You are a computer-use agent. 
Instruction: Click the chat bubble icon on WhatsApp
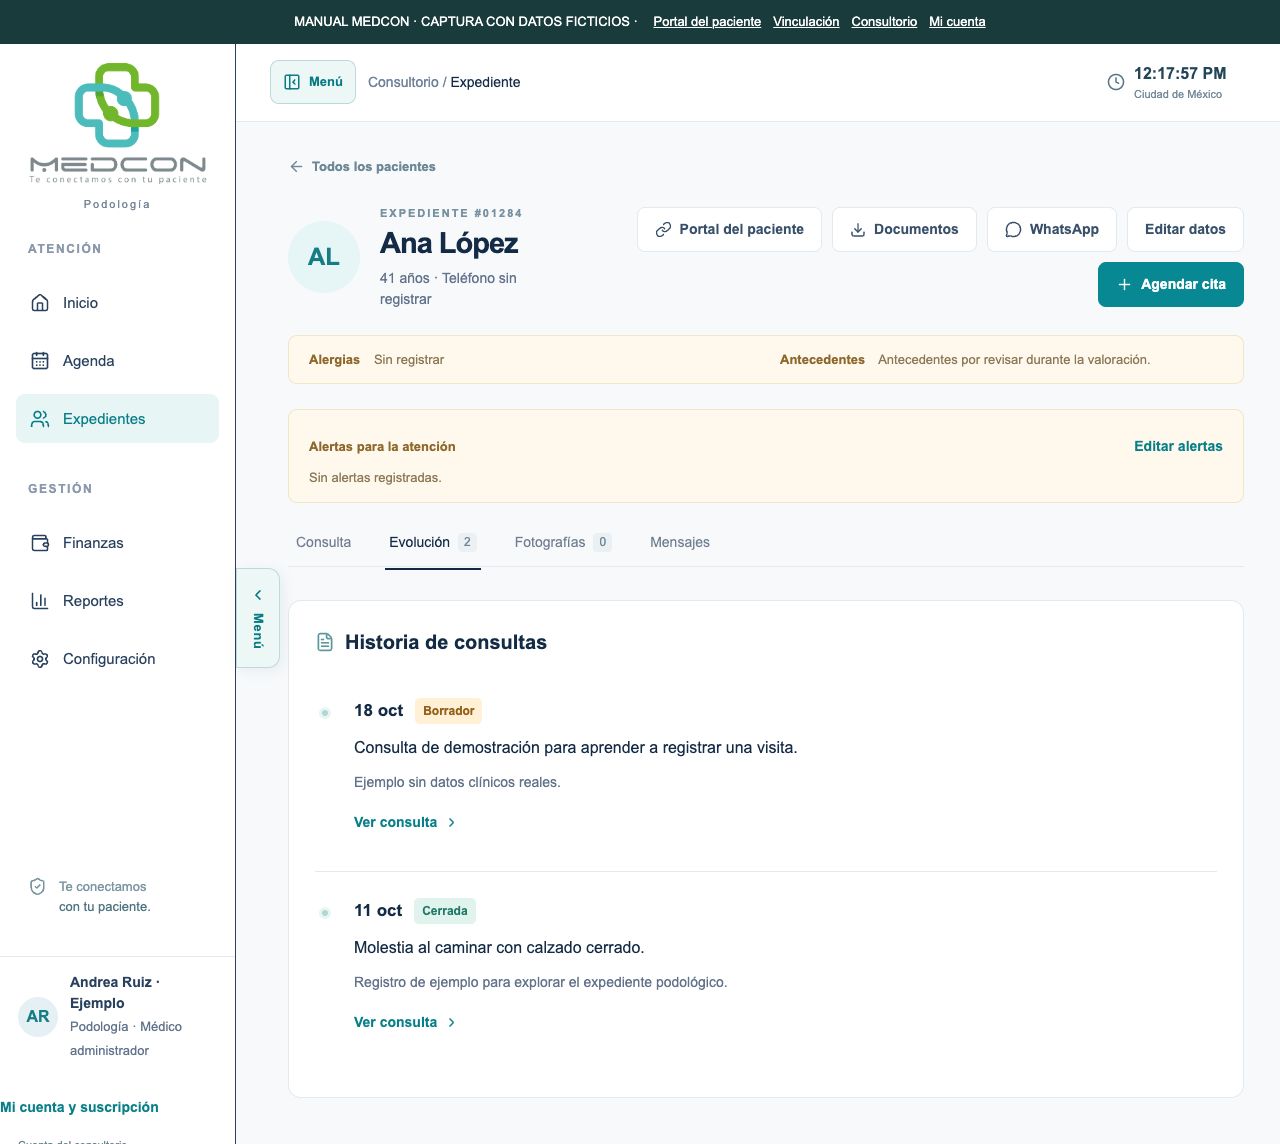click(x=1013, y=230)
